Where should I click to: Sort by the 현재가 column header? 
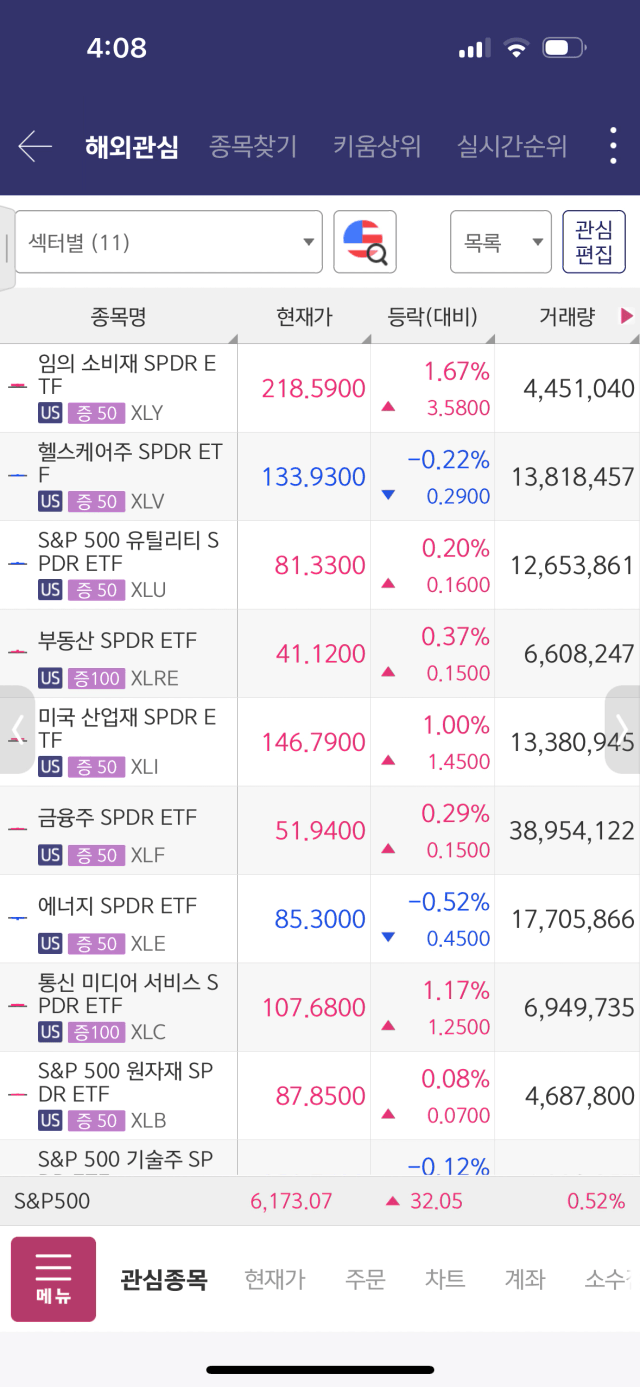[304, 317]
